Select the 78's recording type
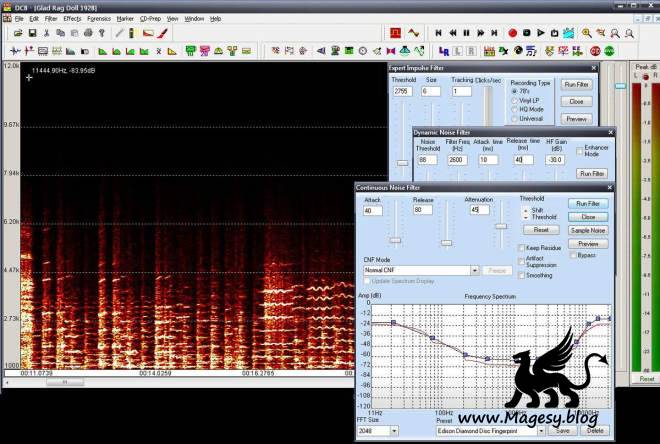Image resolution: width=660 pixels, height=444 pixels. coord(514,91)
